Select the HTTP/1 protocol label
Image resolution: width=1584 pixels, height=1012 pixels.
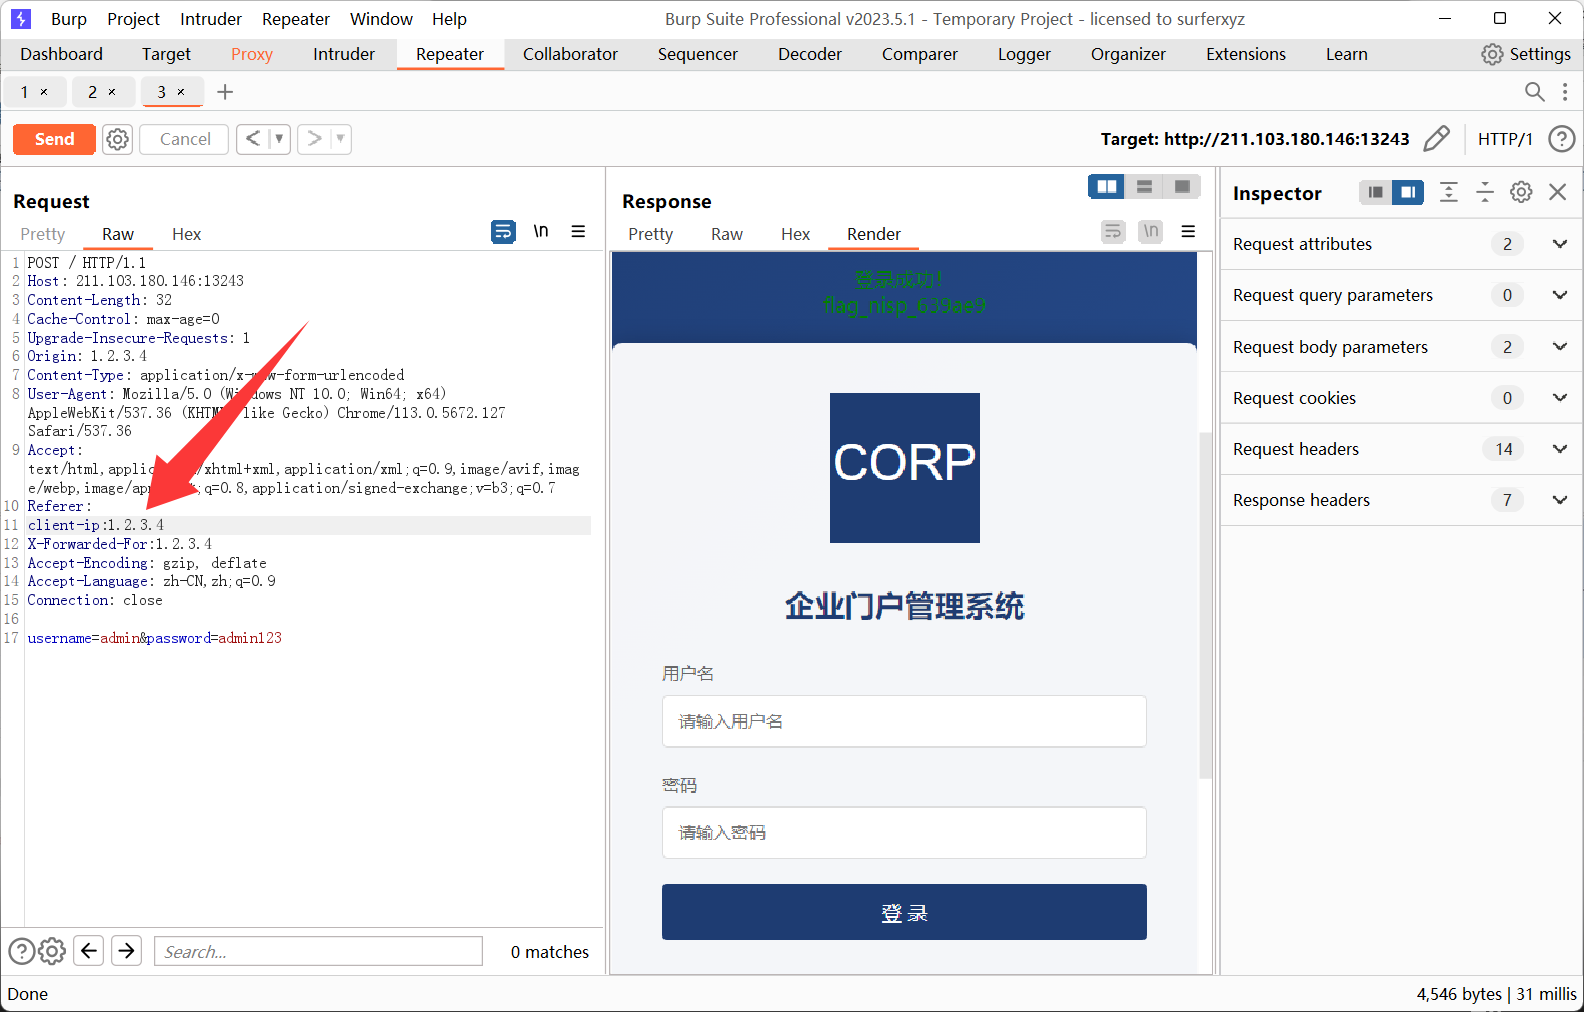(1505, 139)
